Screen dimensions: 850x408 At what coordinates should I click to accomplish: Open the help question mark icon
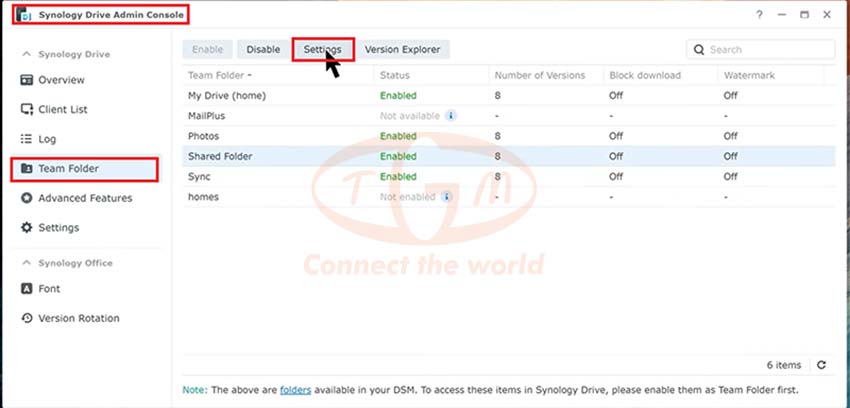[x=759, y=15]
